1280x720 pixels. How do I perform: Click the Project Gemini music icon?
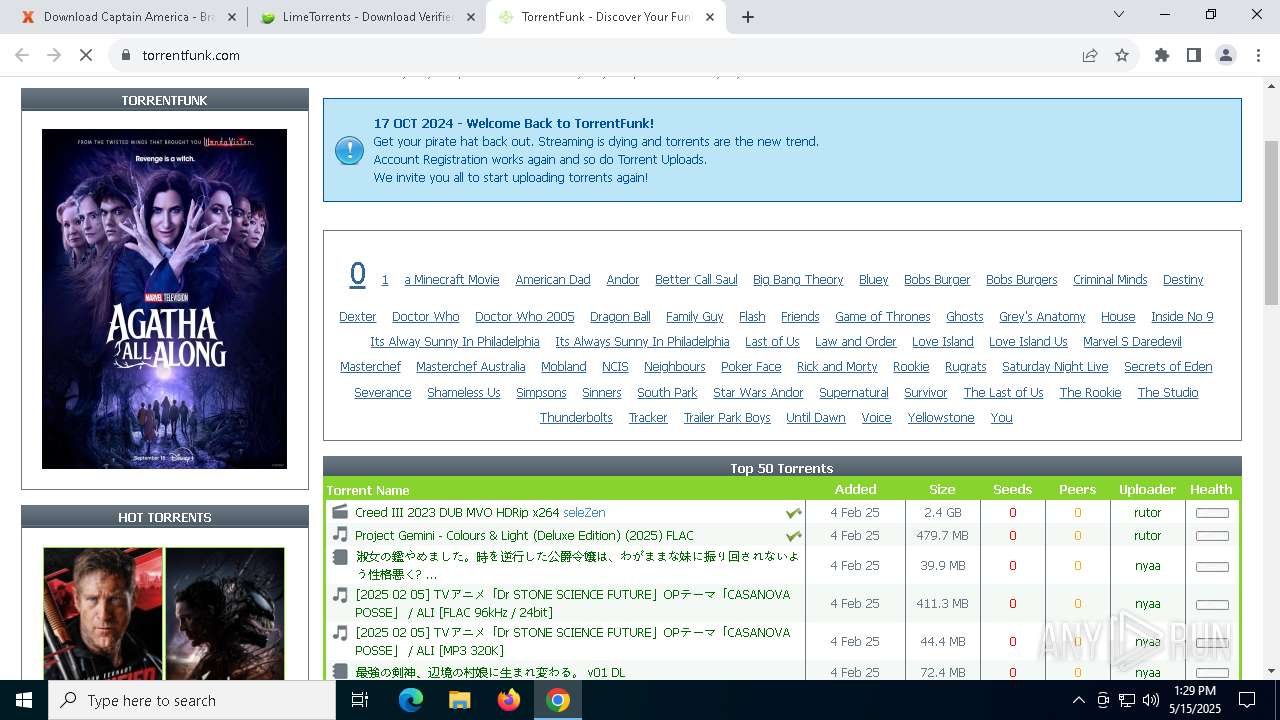pyautogui.click(x=340, y=535)
